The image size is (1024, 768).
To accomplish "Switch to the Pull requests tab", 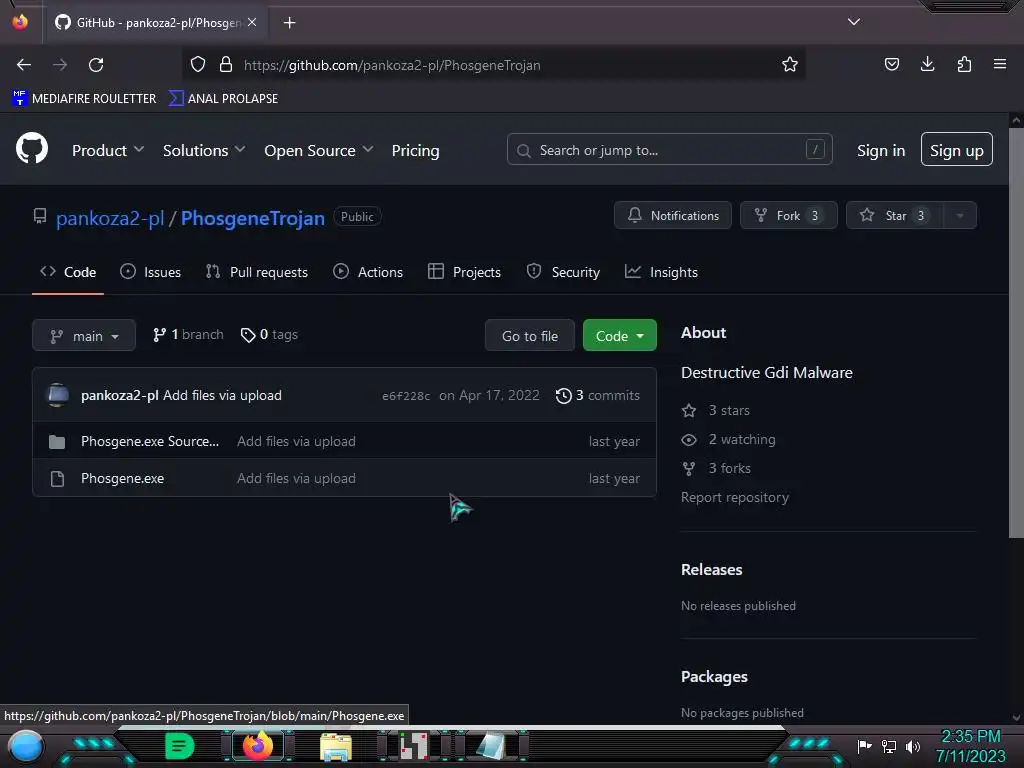I will 257,272.
